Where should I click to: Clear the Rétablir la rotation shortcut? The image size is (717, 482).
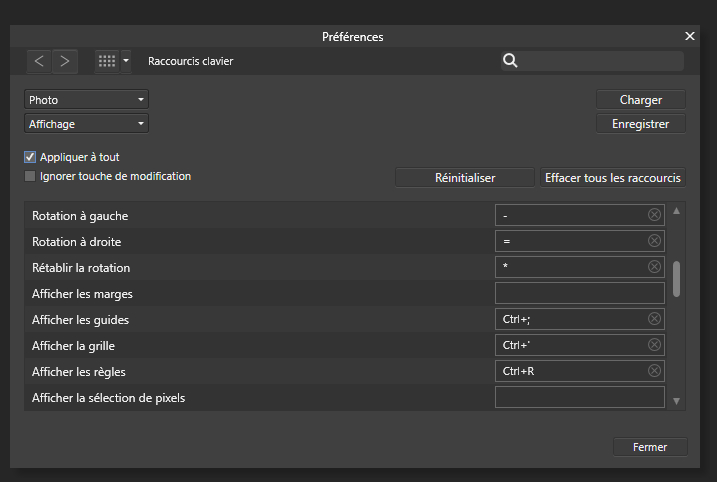point(654,267)
